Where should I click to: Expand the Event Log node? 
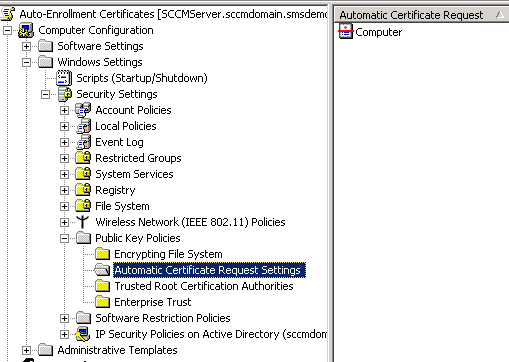(64, 143)
